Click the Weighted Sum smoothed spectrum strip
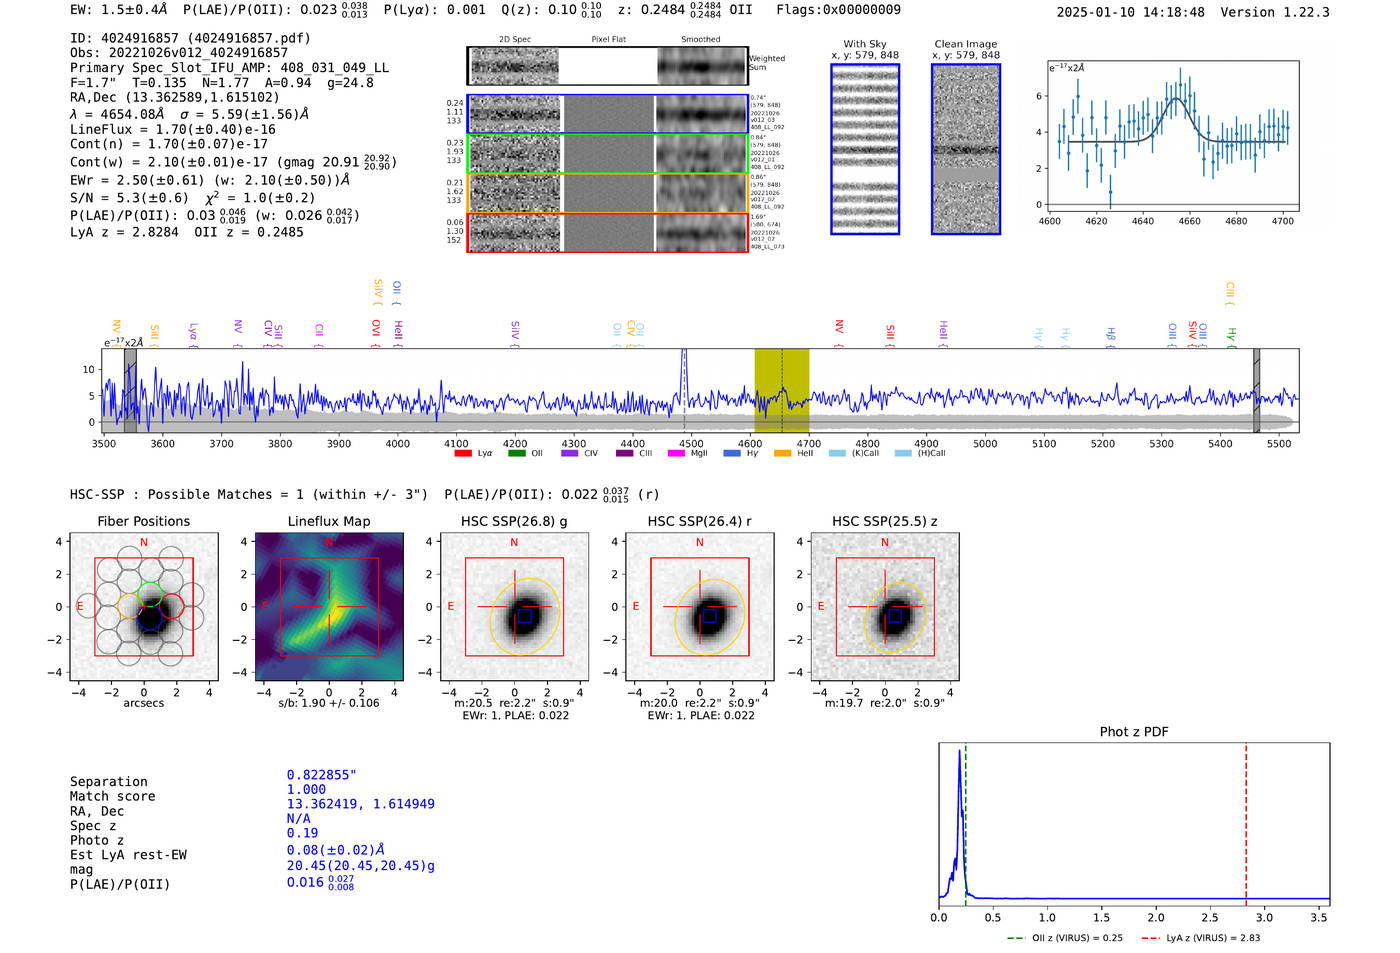The height and width of the screenshot is (953, 1400). click(702, 66)
